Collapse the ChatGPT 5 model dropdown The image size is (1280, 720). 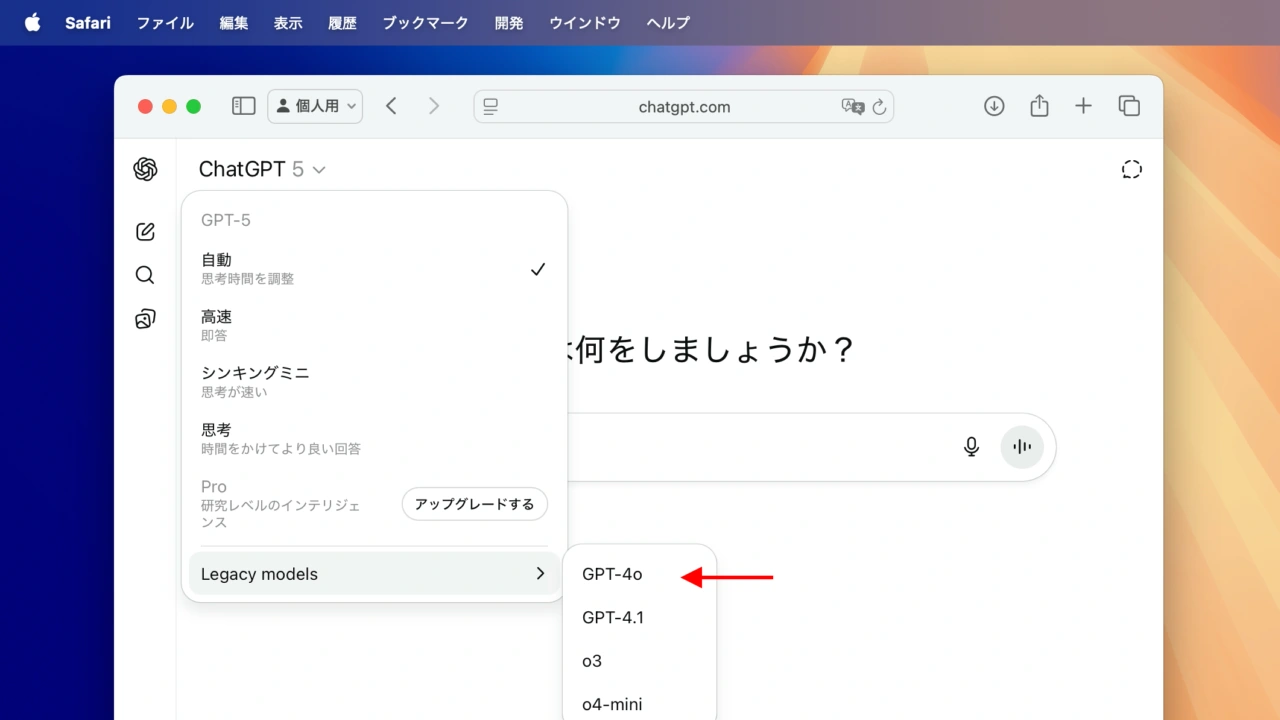point(263,170)
